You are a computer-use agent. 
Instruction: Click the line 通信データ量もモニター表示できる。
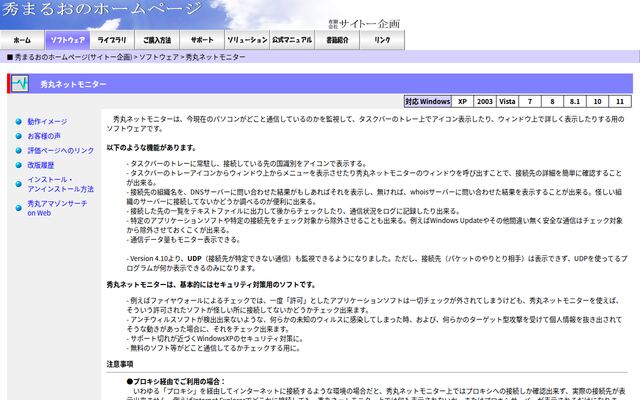pyautogui.click(x=183, y=240)
